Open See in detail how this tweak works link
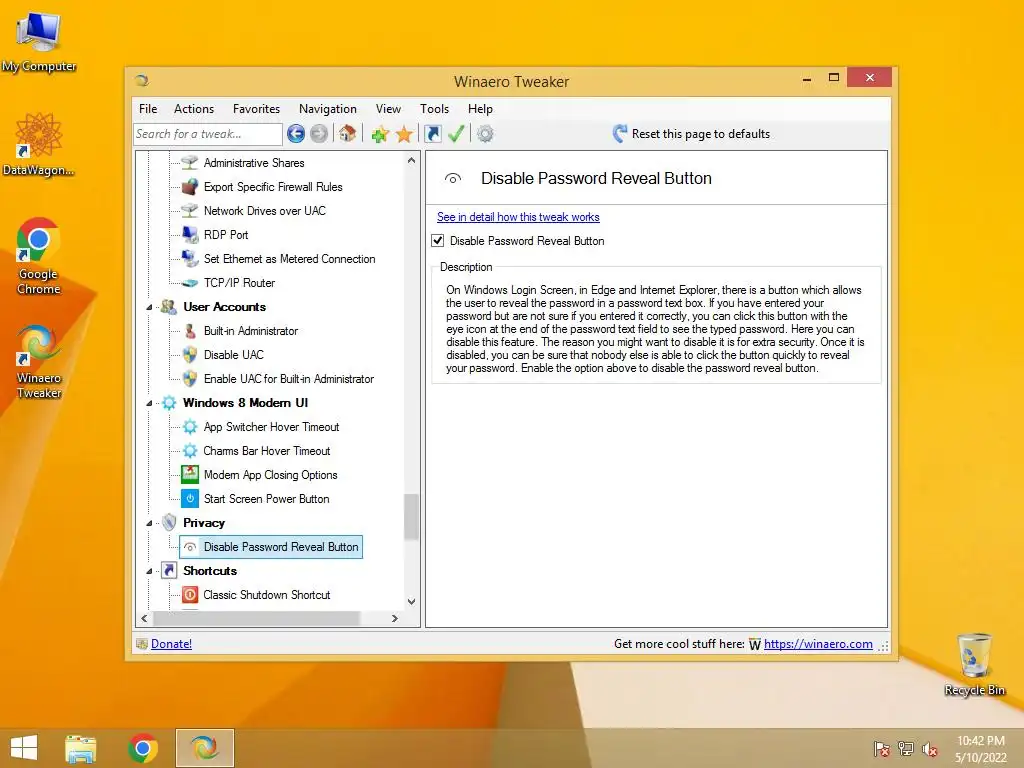 tap(518, 217)
